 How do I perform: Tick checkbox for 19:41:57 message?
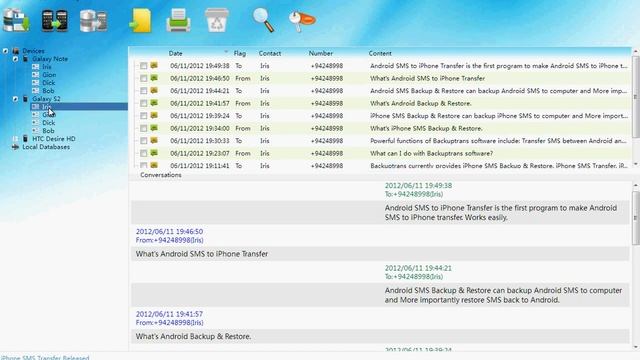143,103
